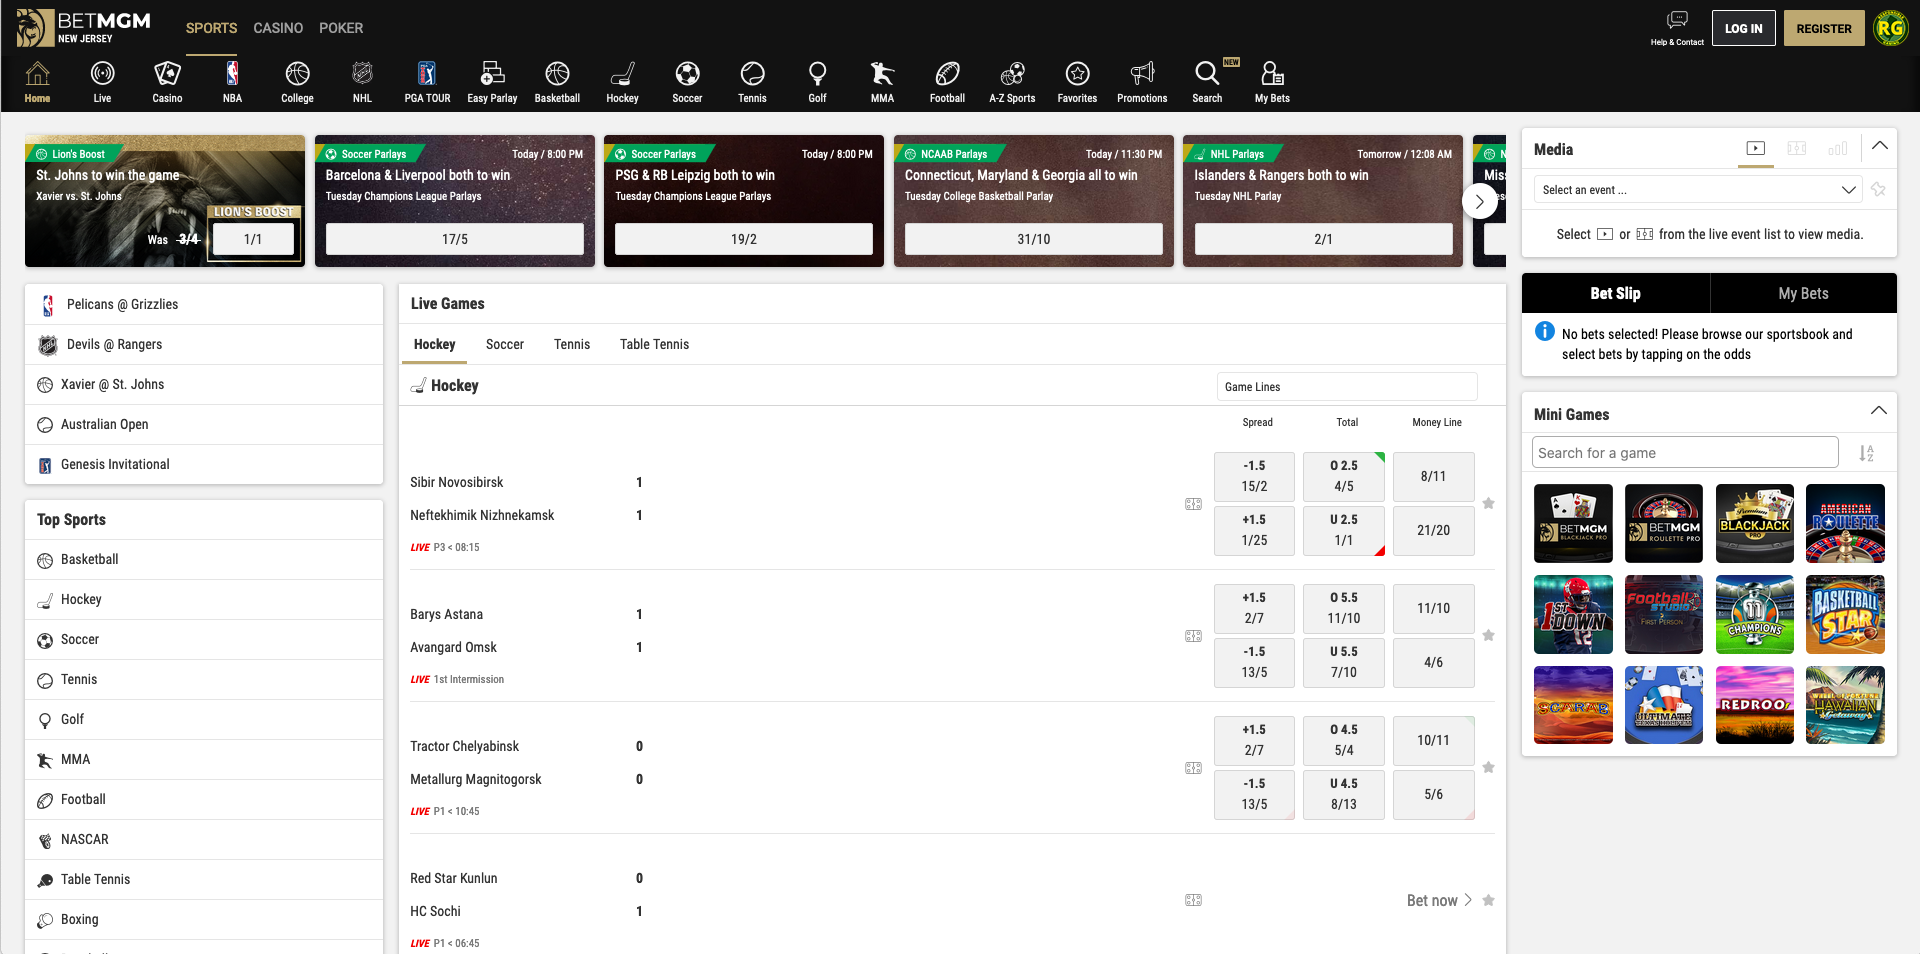Favorite the Red Star Kunlun game with star
This screenshot has width=1920, height=954.
click(1488, 900)
